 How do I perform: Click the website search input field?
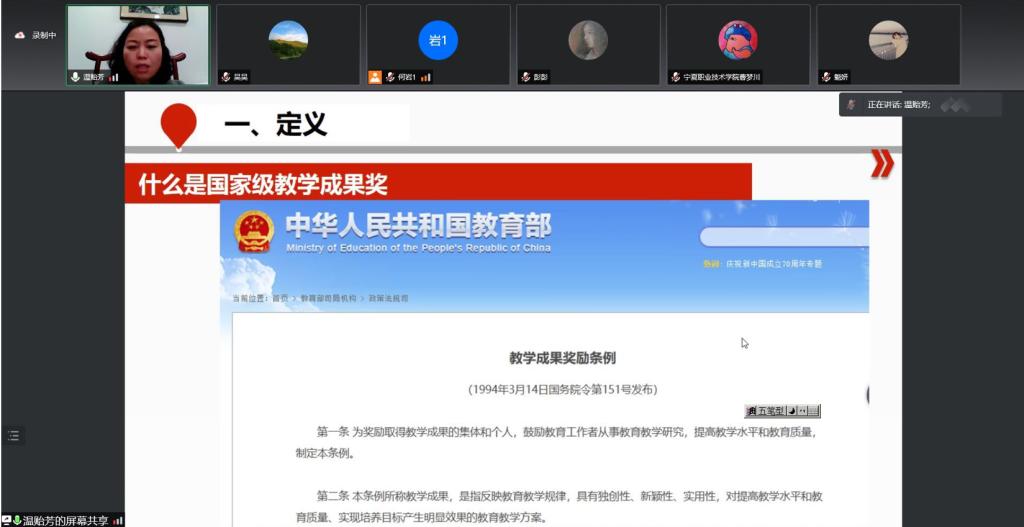coord(784,237)
